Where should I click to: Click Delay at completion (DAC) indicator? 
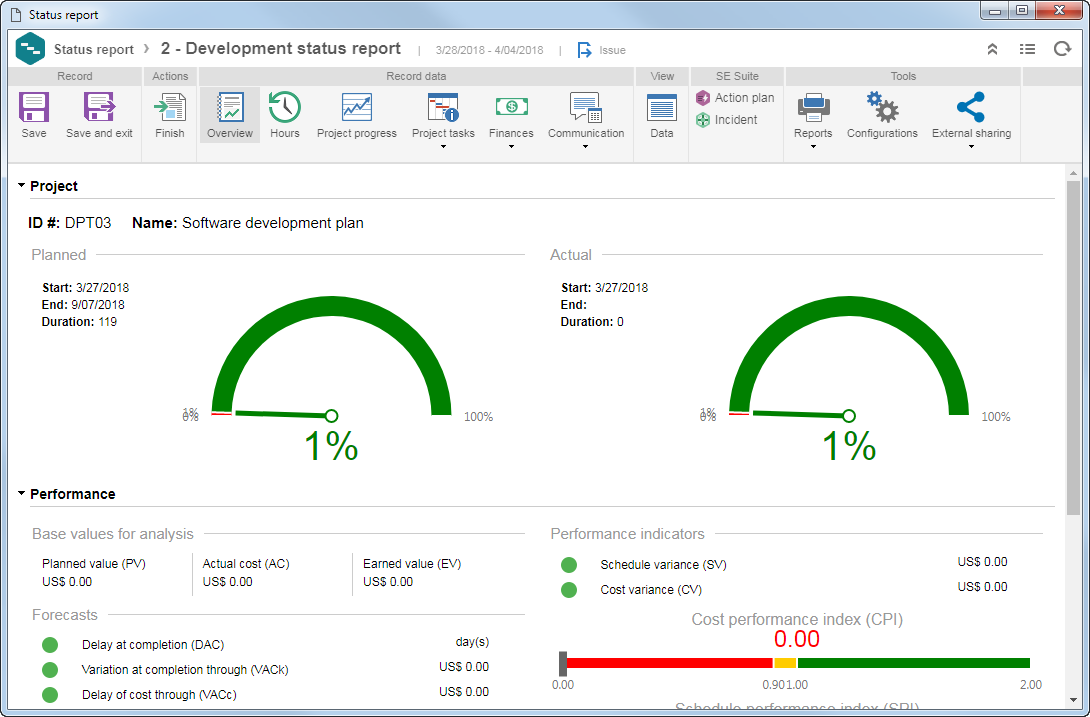(x=50, y=645)
